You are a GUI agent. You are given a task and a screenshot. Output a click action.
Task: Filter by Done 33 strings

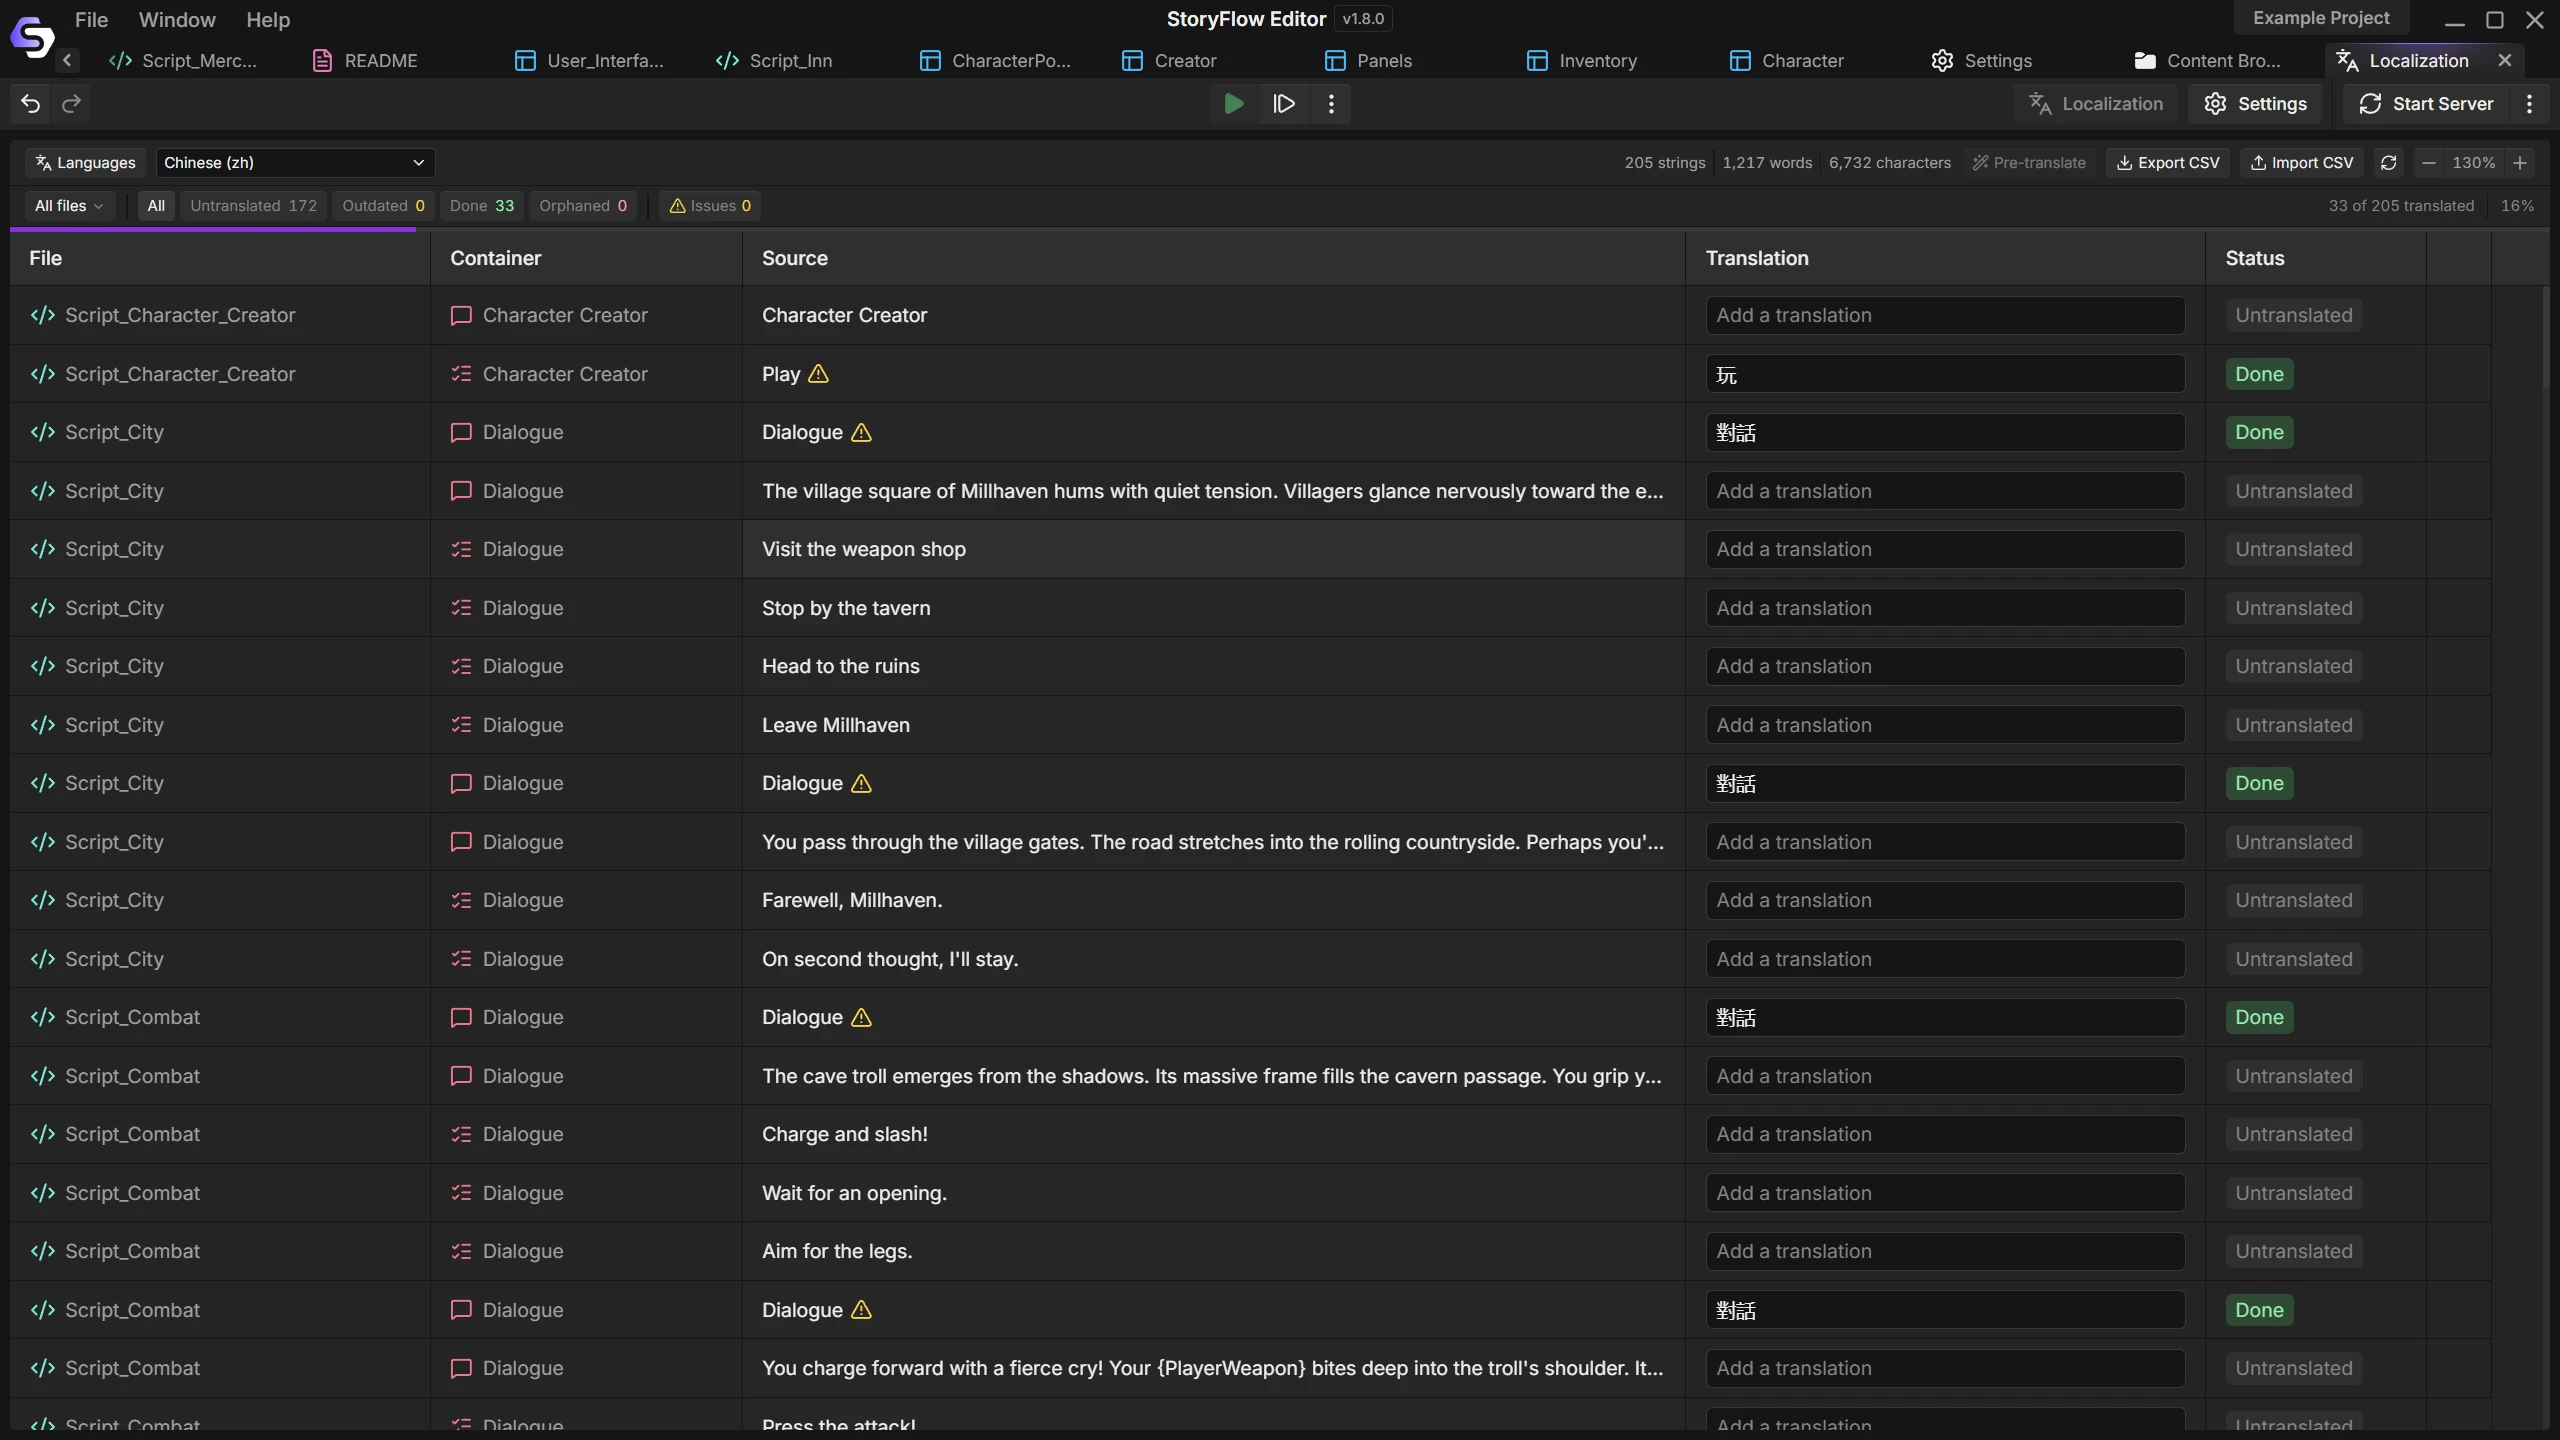pyautogui.click(x=482, y=206)
